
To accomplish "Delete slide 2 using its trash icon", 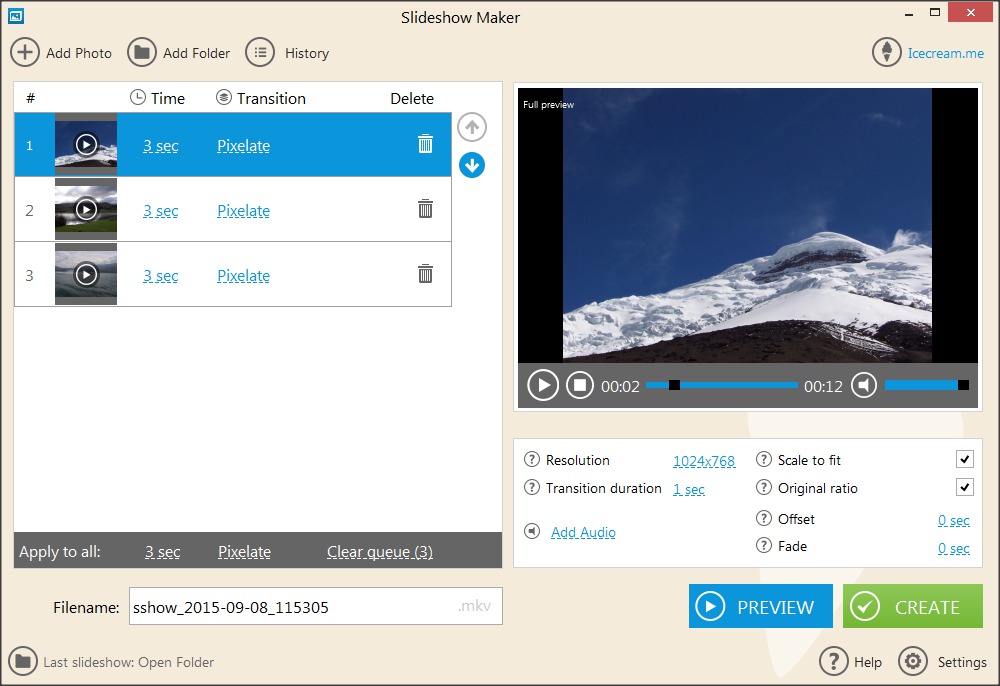I will (x=425, y=209).
